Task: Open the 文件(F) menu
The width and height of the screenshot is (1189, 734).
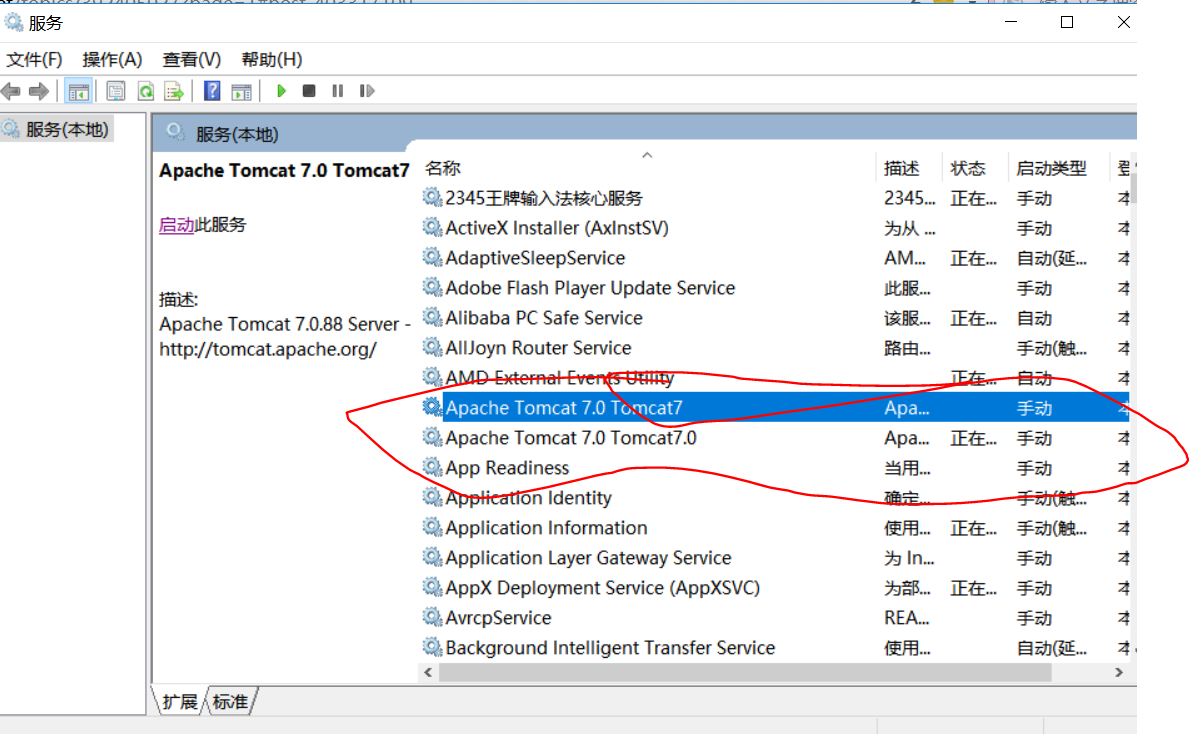Action: click(x=34, y=59)
